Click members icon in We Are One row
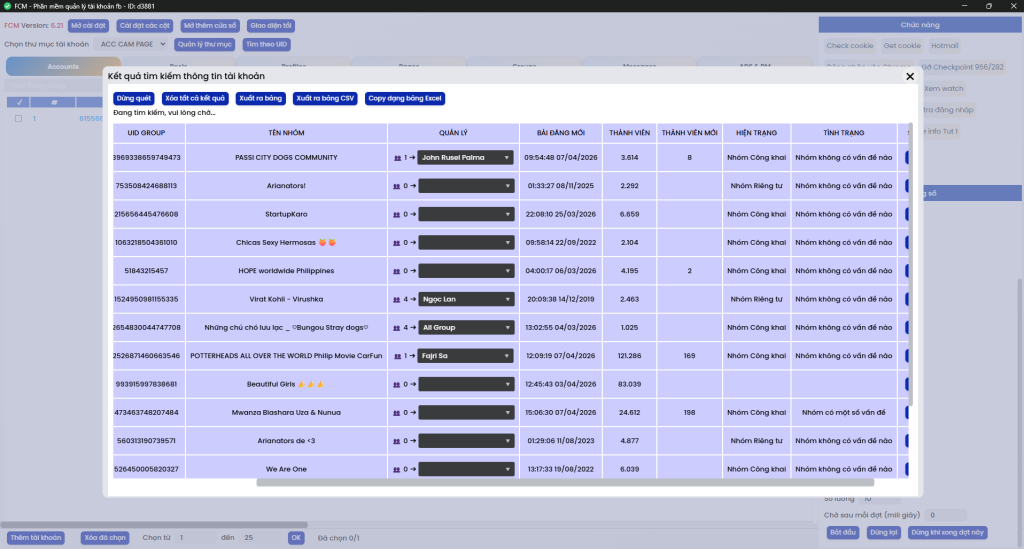Screen dimensions: 1024x549 [x=397, y=469]
